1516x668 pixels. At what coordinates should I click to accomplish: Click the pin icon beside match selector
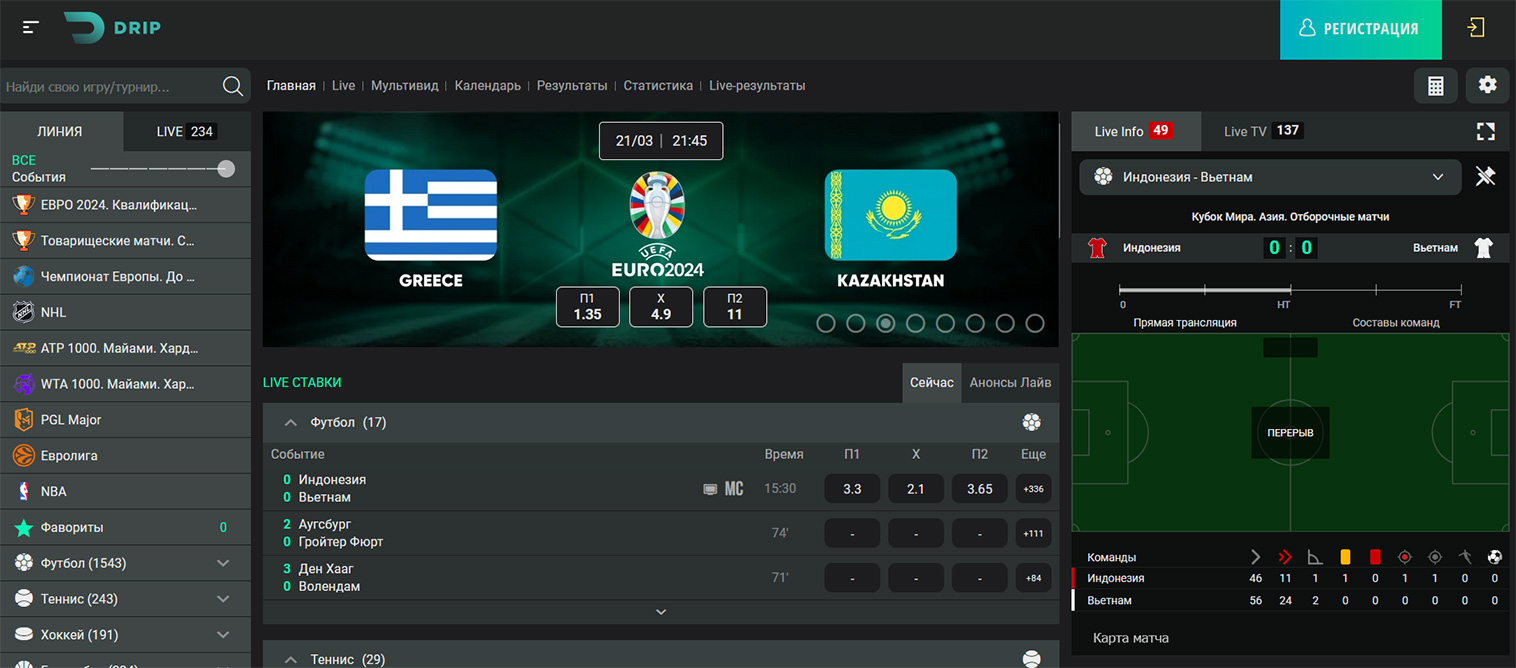click(x=1485, y=177)
